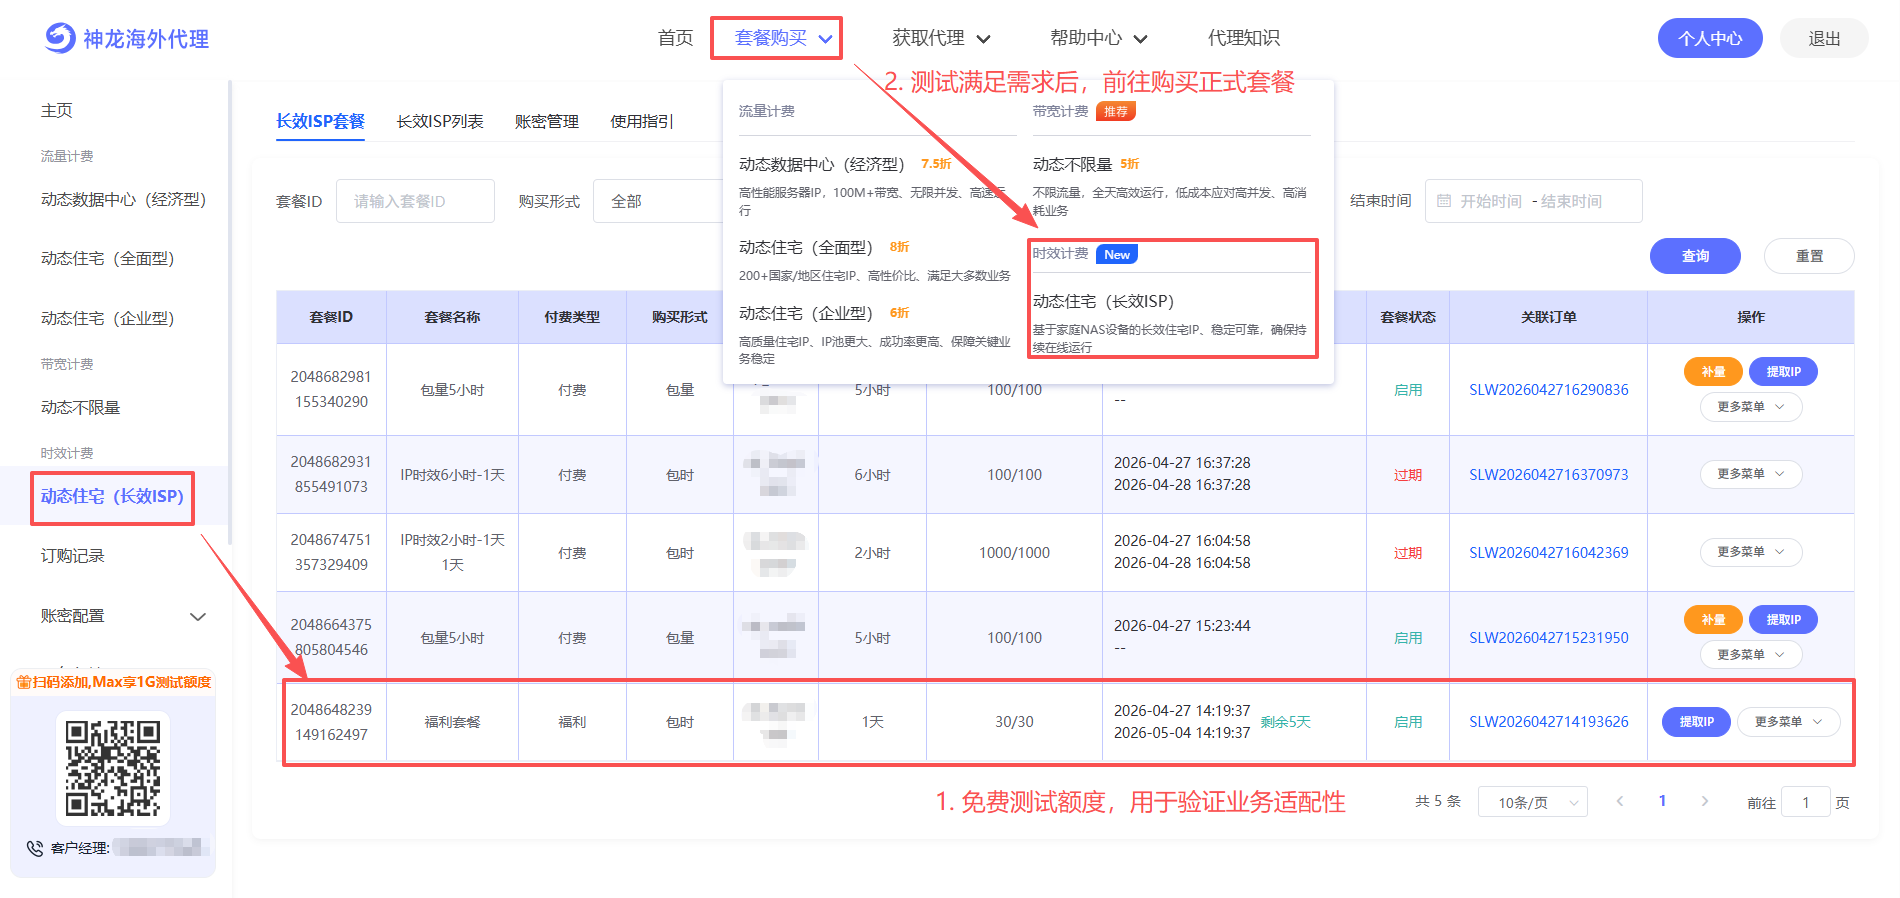Click the QR code image in sidebar

[x=113, y=768]
